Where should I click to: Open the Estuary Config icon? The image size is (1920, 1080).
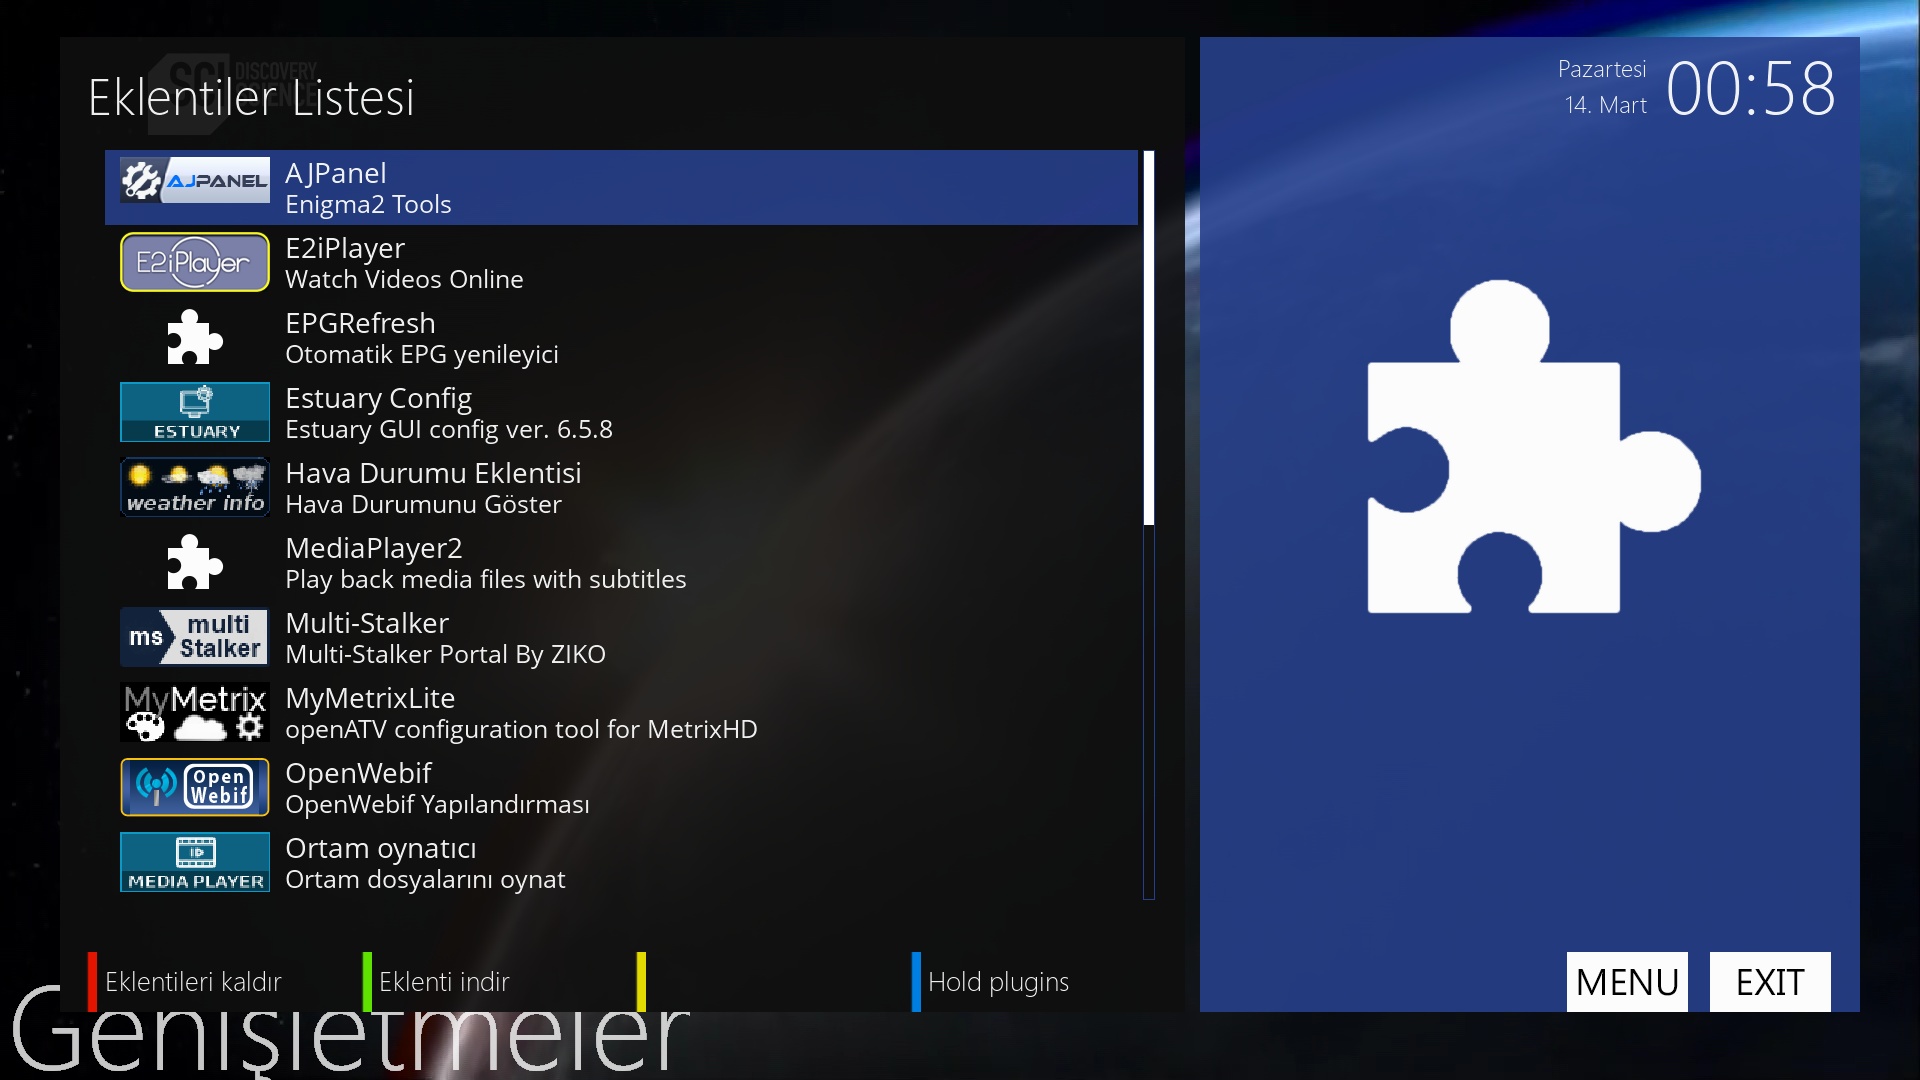click(x=195, y=412)
